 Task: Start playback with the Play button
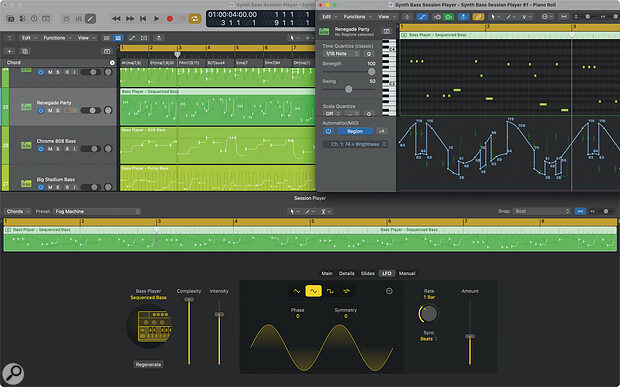point(157,19)
